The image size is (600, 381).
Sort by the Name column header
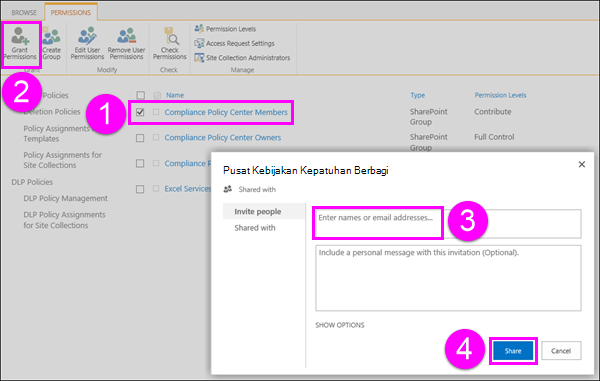[175, 95]
